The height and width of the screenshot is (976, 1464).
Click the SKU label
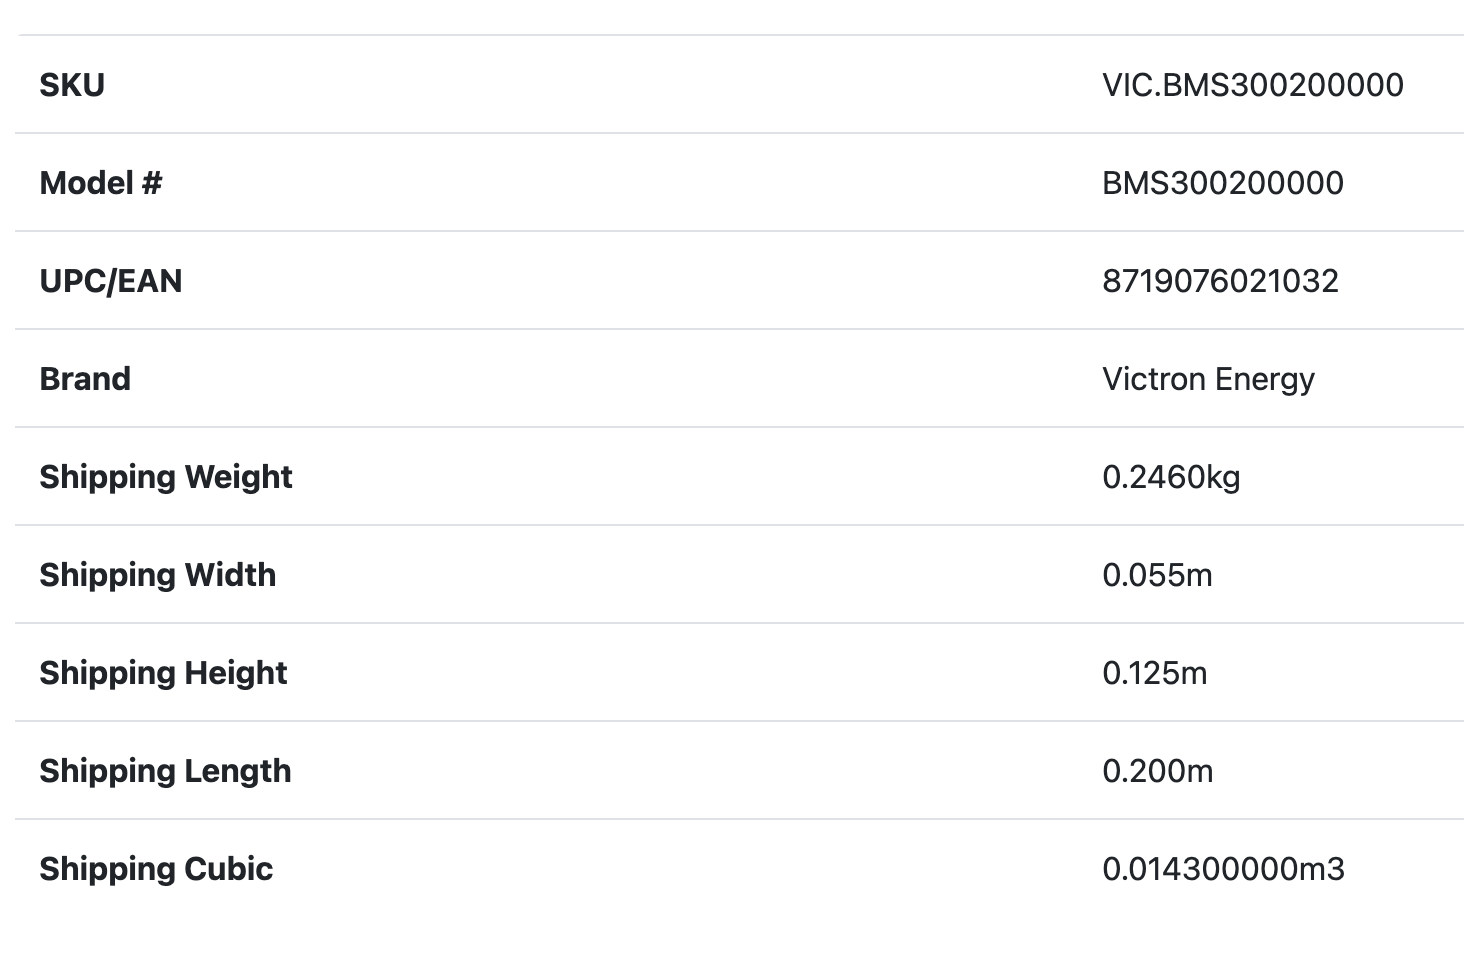72,85
